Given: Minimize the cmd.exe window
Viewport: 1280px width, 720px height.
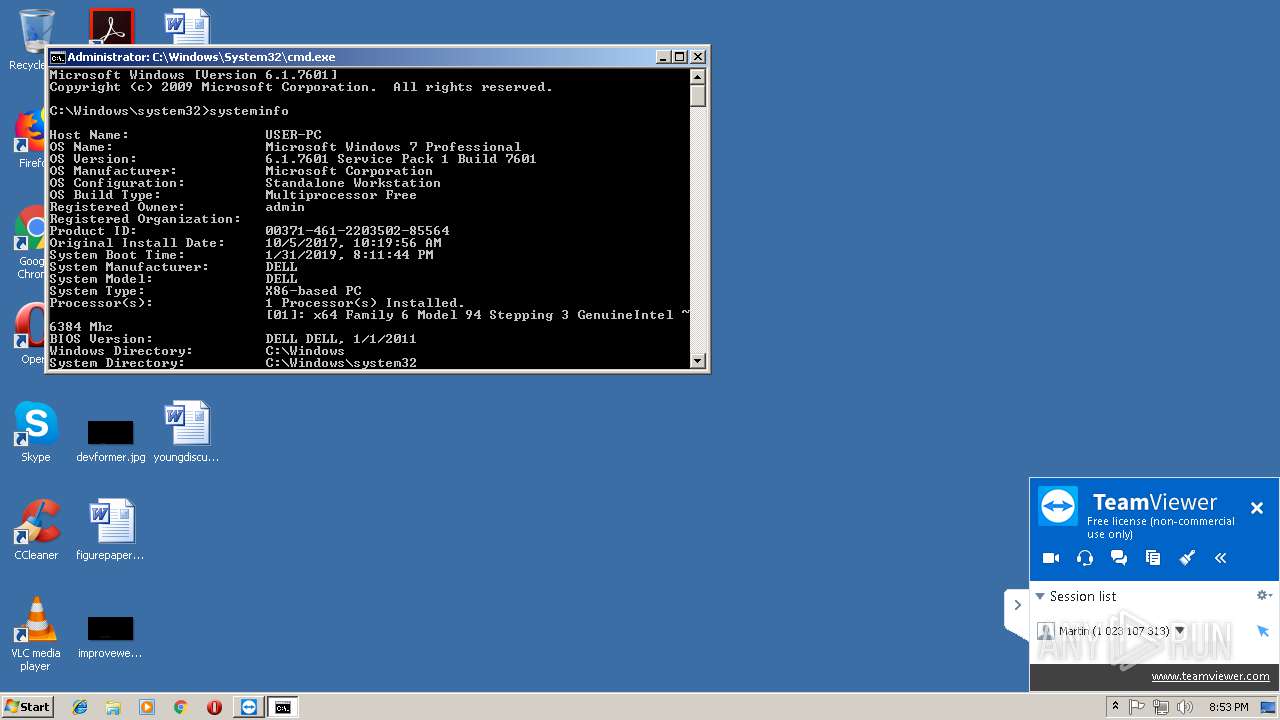Looking at the screenshot, I should tap(662, 57).
